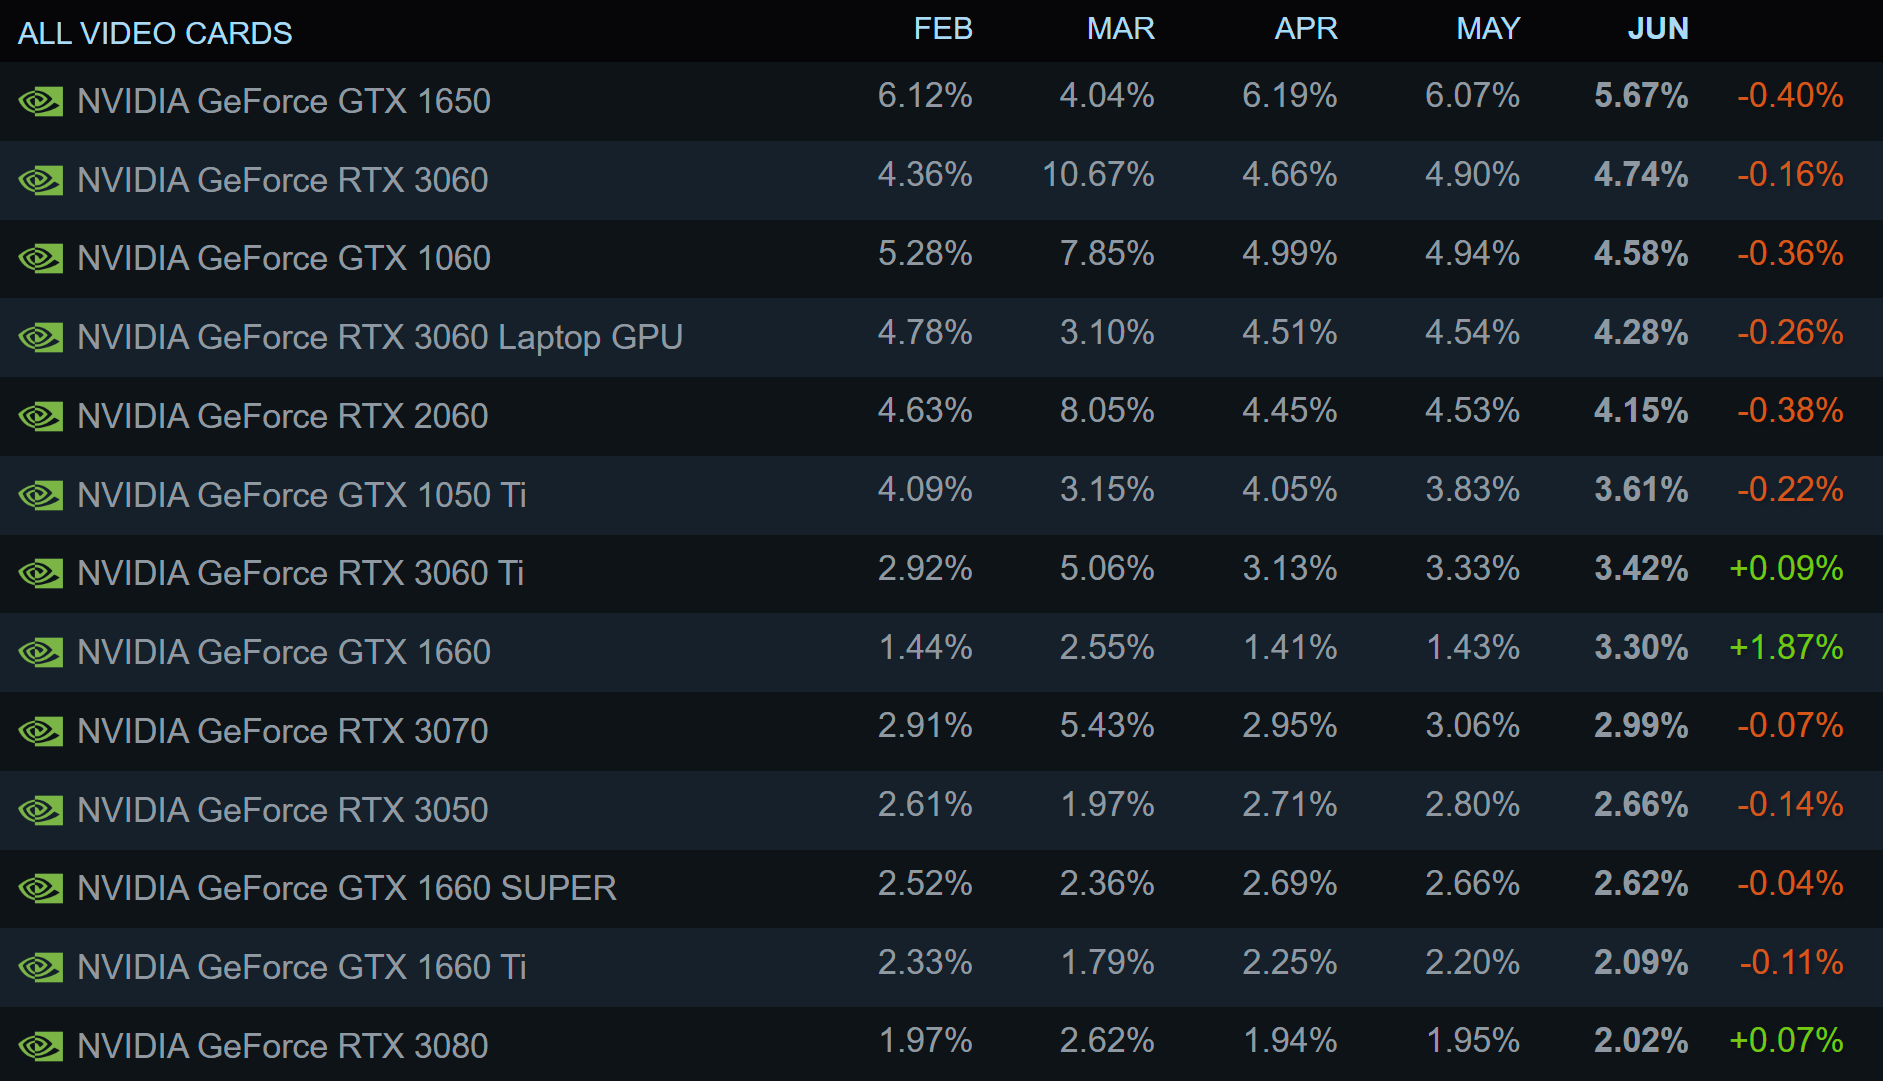Click the NVIDIA icon beside RTX 3070
The width and height of the screenshot is (1883, 1081).
click(x=41, y=731)
